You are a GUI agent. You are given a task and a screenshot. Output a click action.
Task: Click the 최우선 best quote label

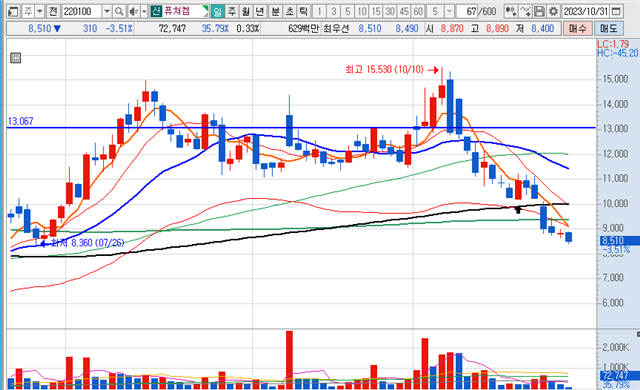point(336,29)
